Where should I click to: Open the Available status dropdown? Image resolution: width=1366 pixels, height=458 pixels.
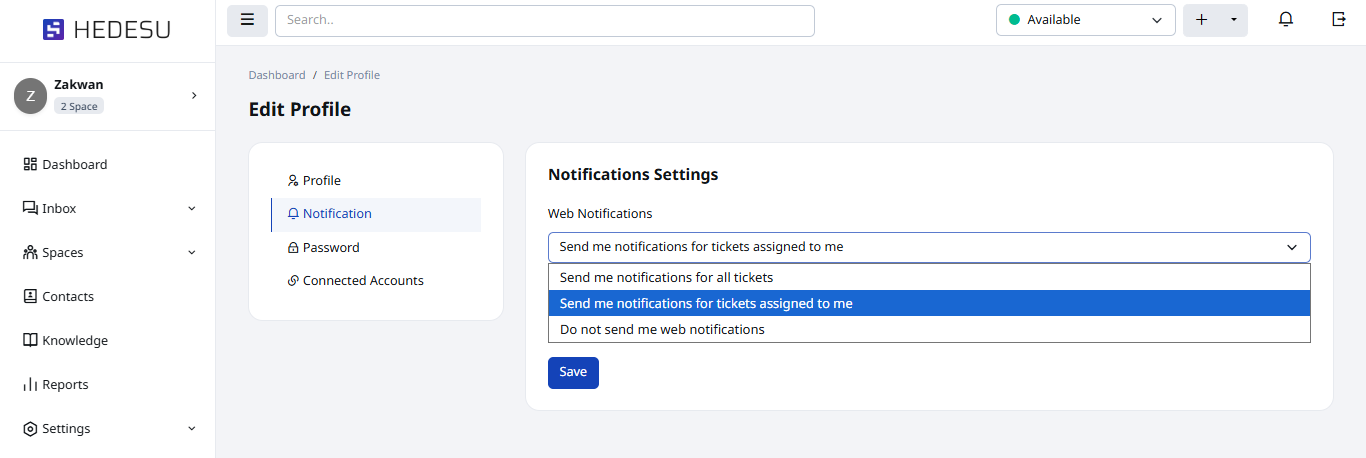pos(1085,20)
